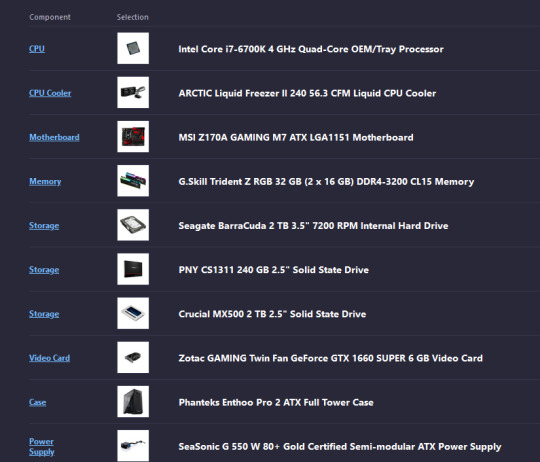
Task: Open the CPU Cooler component link
Action: 50,93
